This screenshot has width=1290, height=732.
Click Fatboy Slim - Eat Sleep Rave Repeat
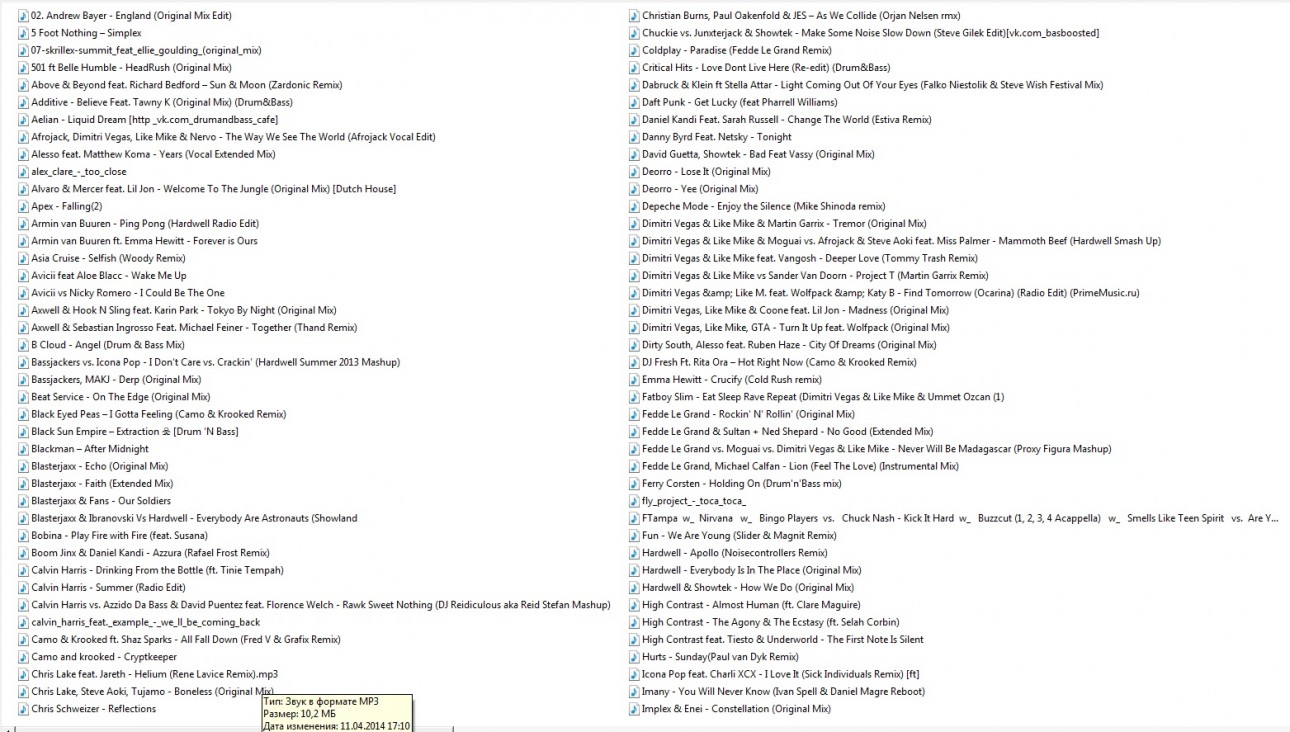823,397
